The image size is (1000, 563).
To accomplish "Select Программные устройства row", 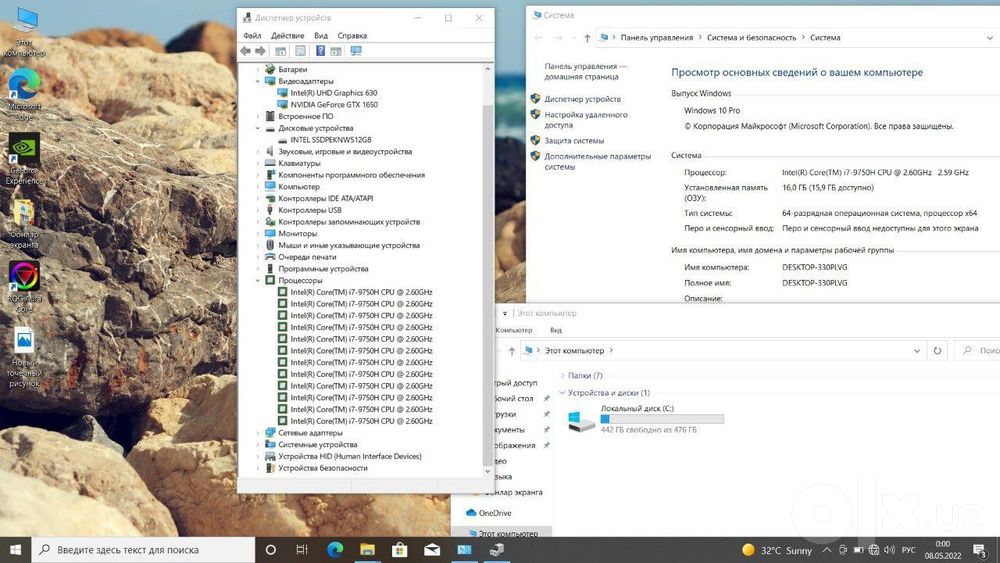I will pyautogui.click(x=323, y=268).
